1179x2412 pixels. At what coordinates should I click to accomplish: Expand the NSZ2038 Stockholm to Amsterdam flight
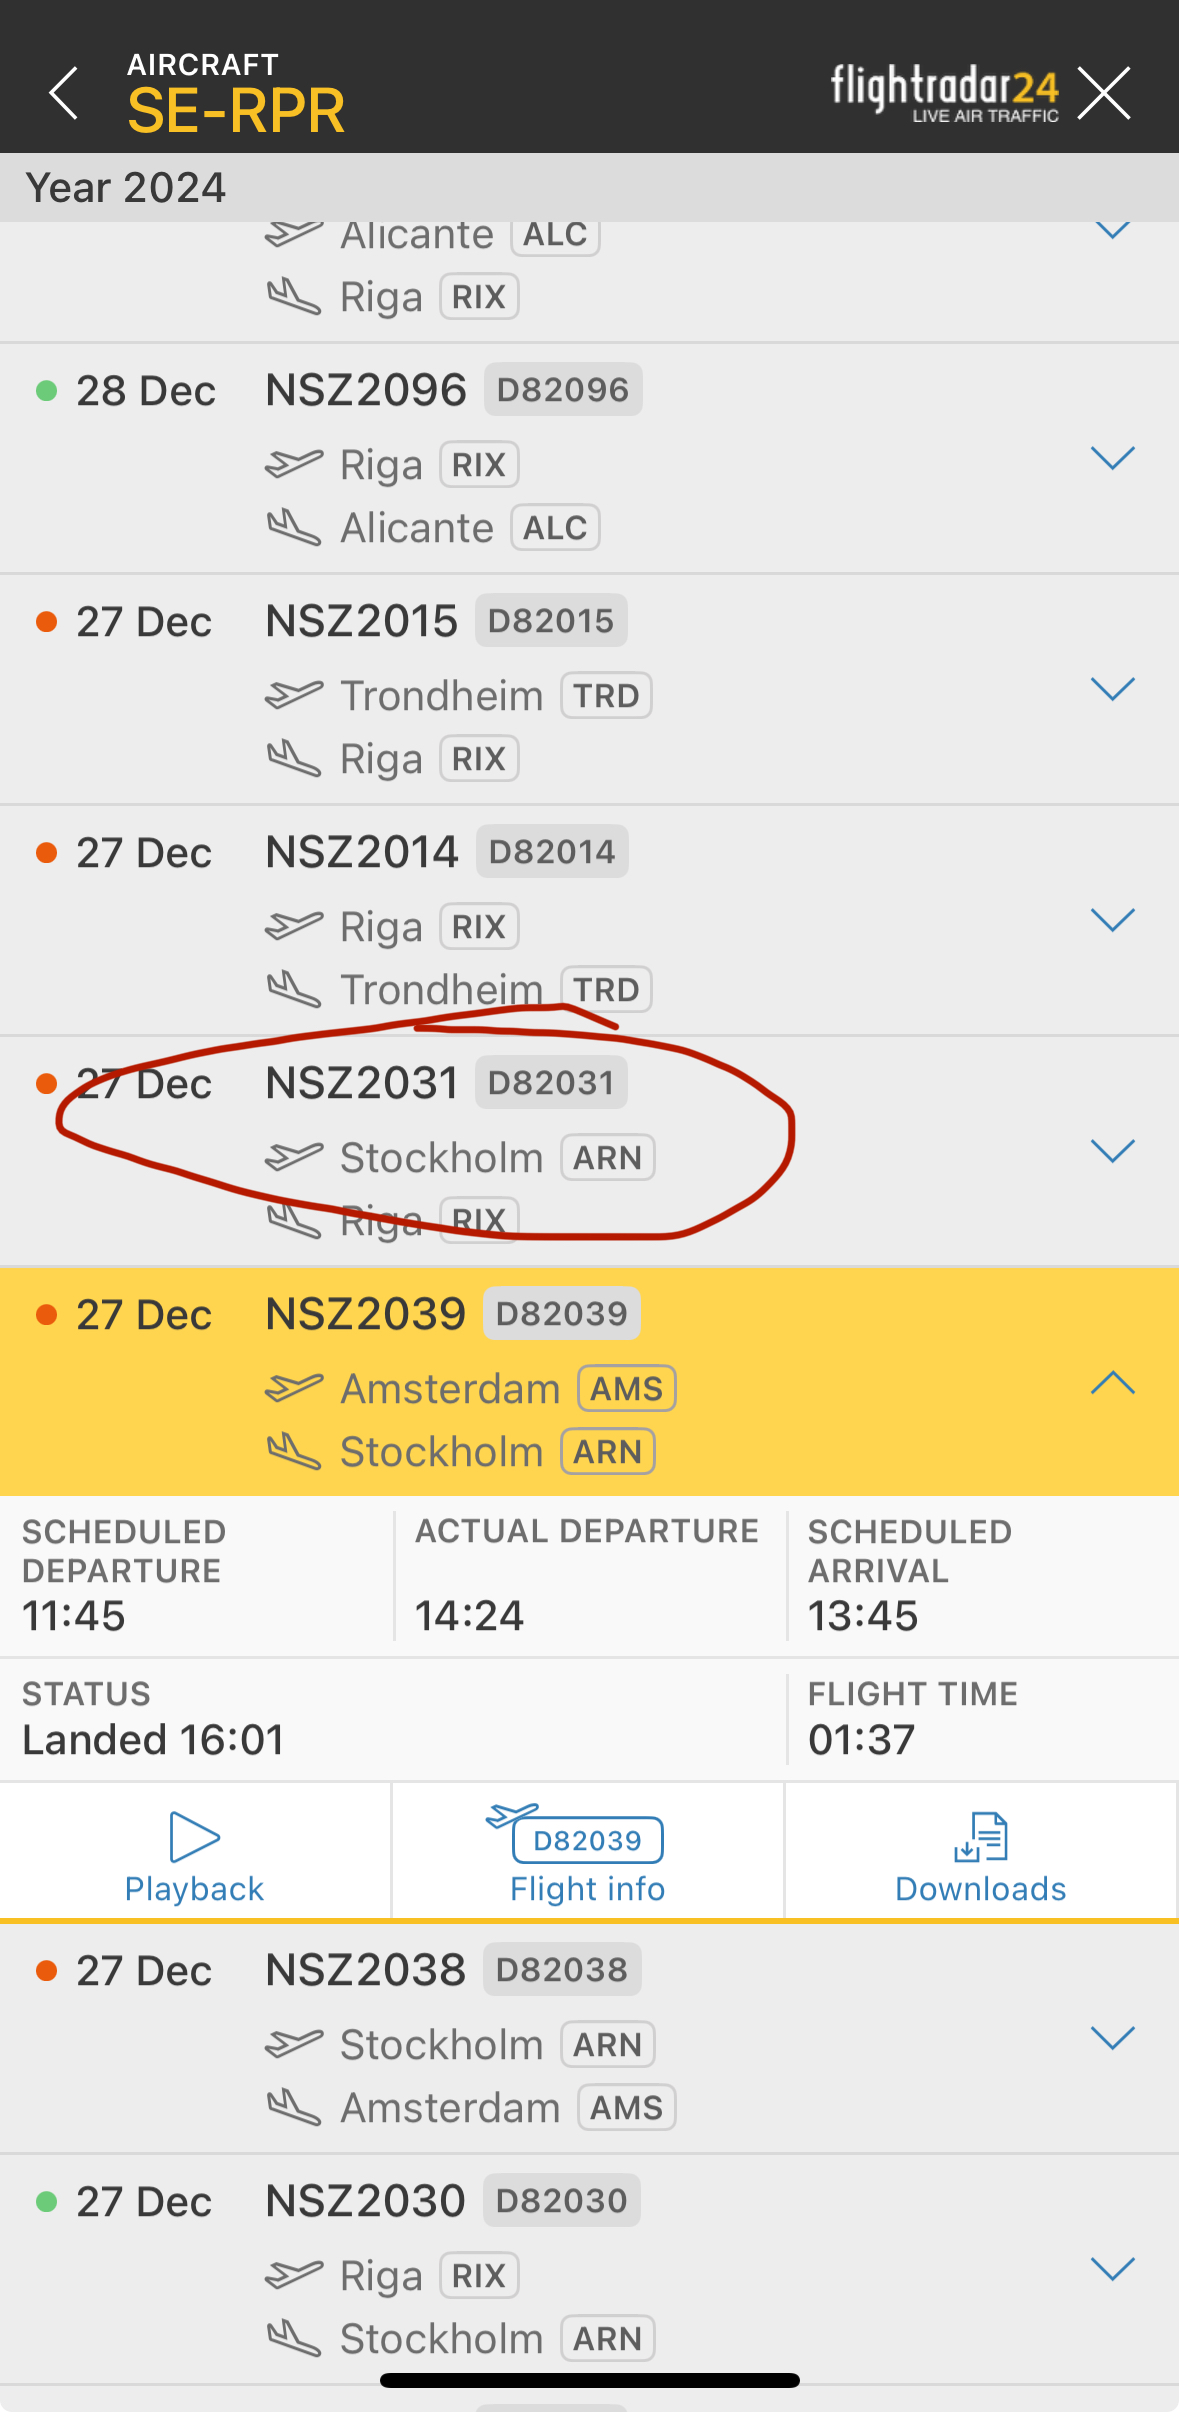click(1112, 2038)
